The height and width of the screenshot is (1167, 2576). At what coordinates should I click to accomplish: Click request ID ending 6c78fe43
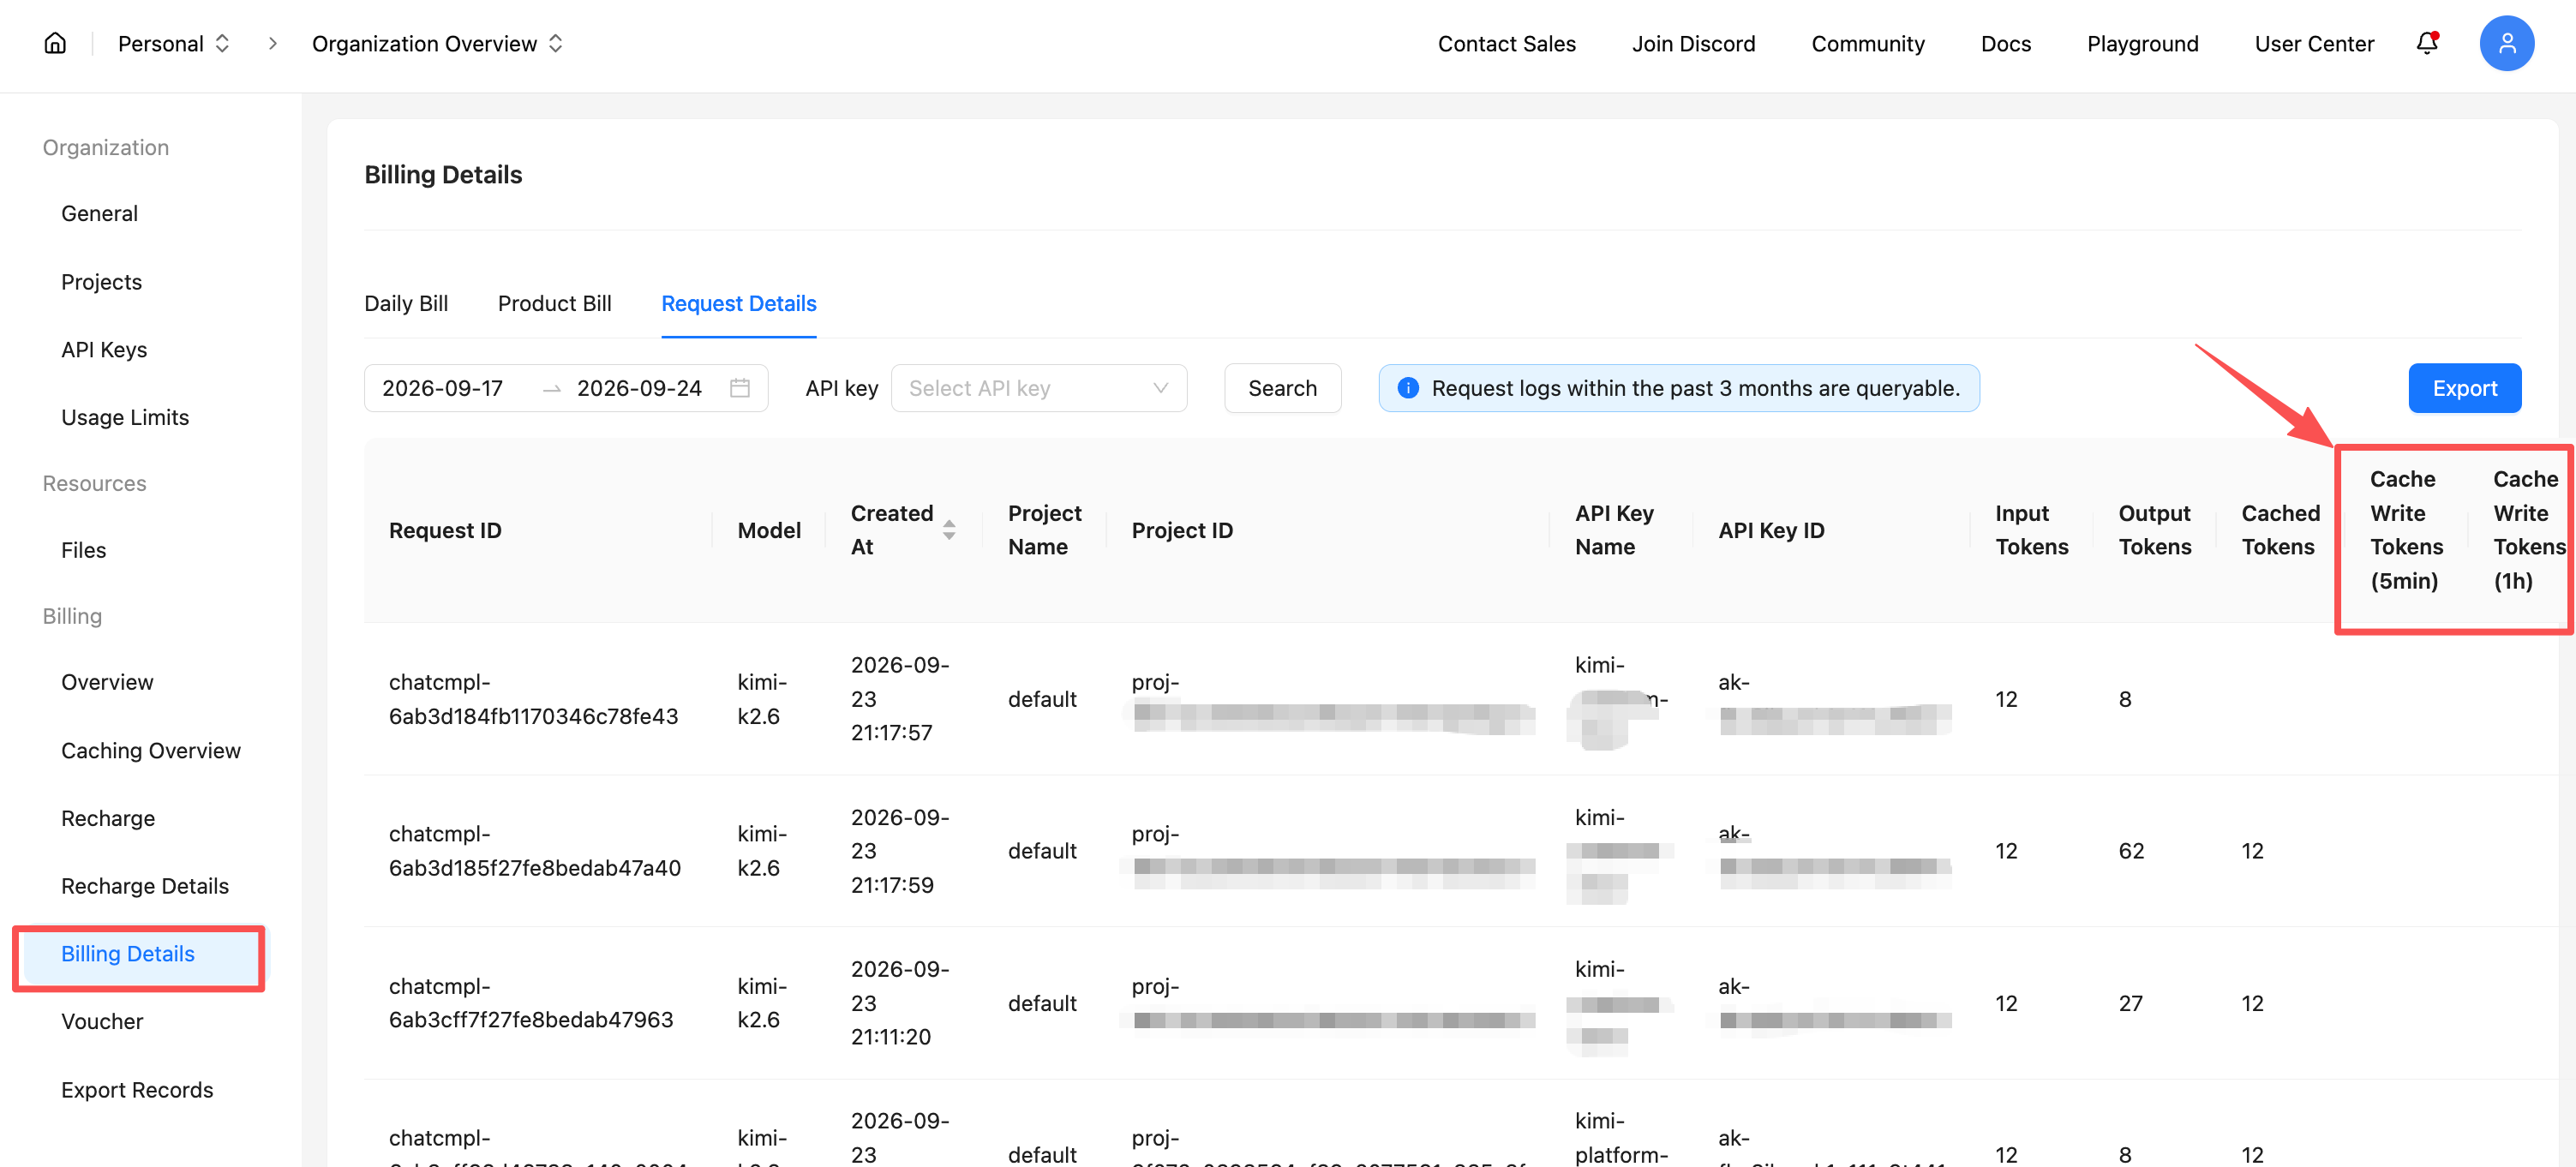(x=533, y=699)
